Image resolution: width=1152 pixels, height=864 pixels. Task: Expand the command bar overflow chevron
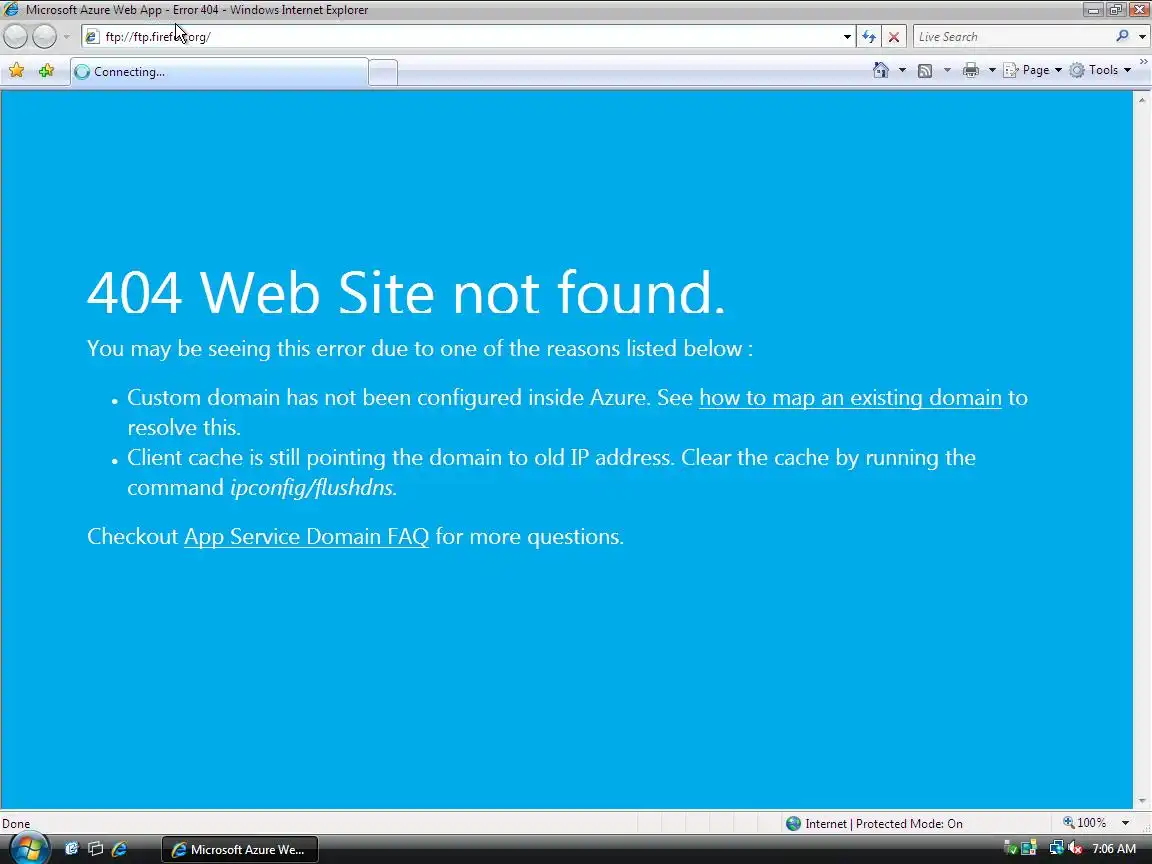click(1143, 63)
